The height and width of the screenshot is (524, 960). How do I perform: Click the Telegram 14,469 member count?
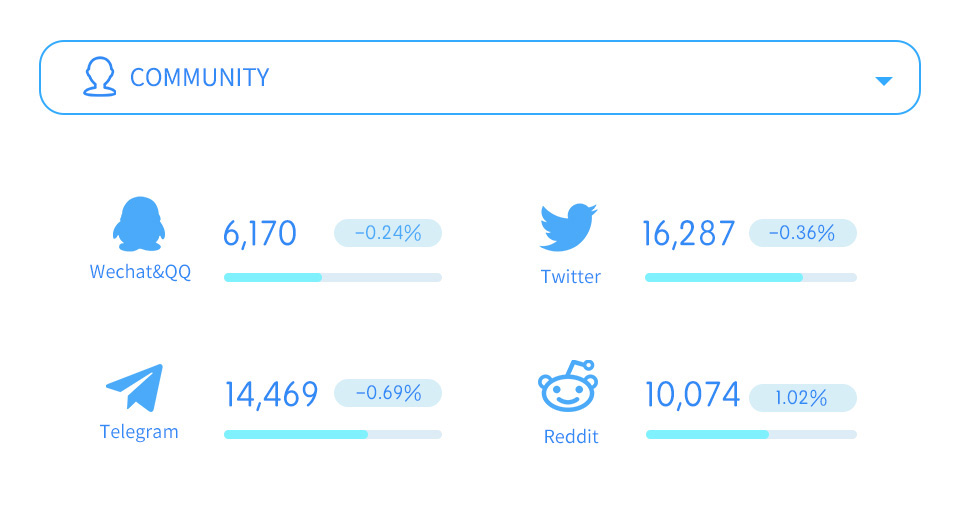[x=272, y=394]
